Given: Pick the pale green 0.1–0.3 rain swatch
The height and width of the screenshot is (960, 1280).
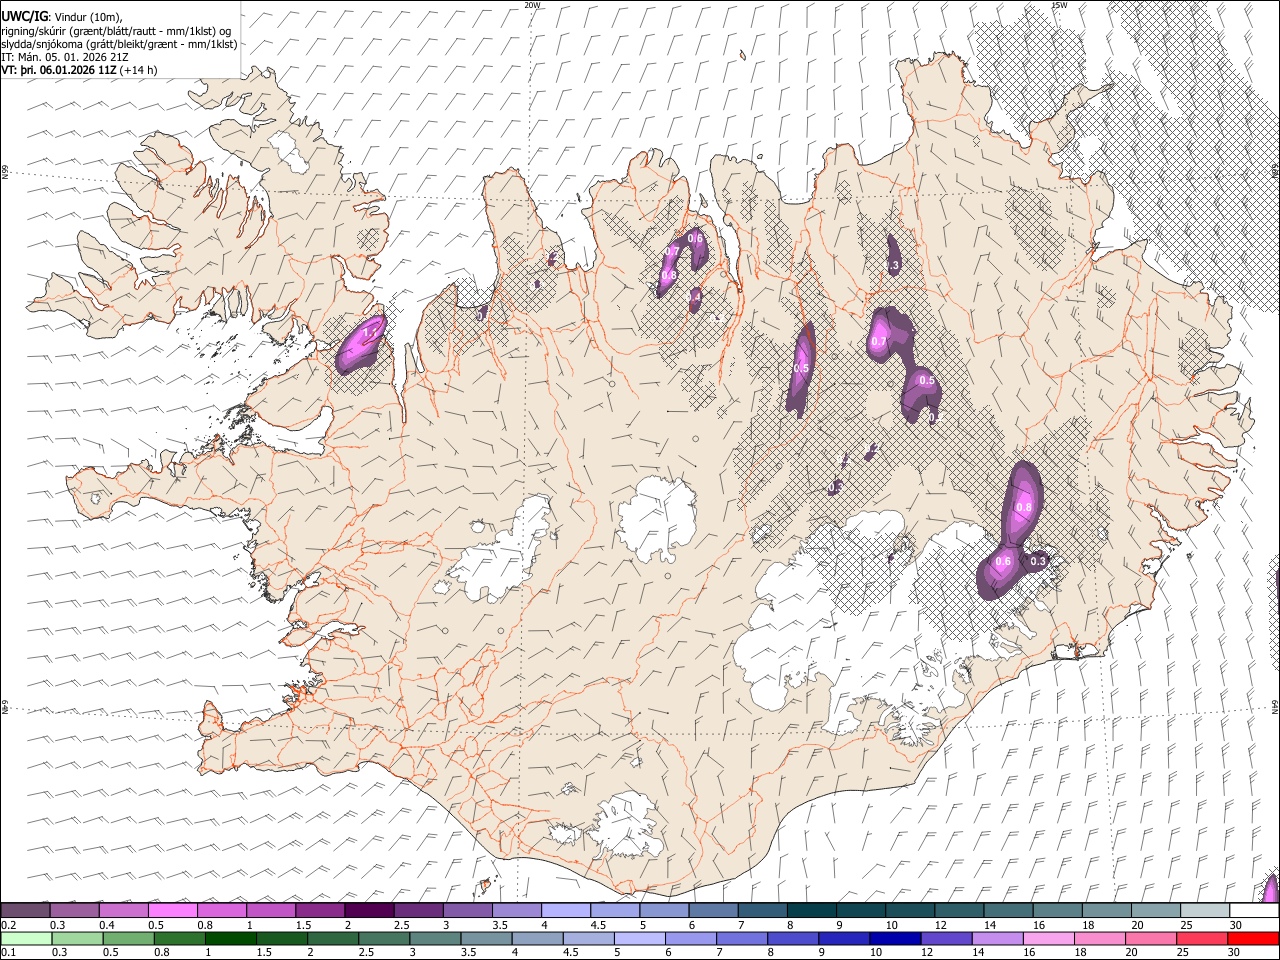Looking at the screenshot, I should (x=27, y=938).
